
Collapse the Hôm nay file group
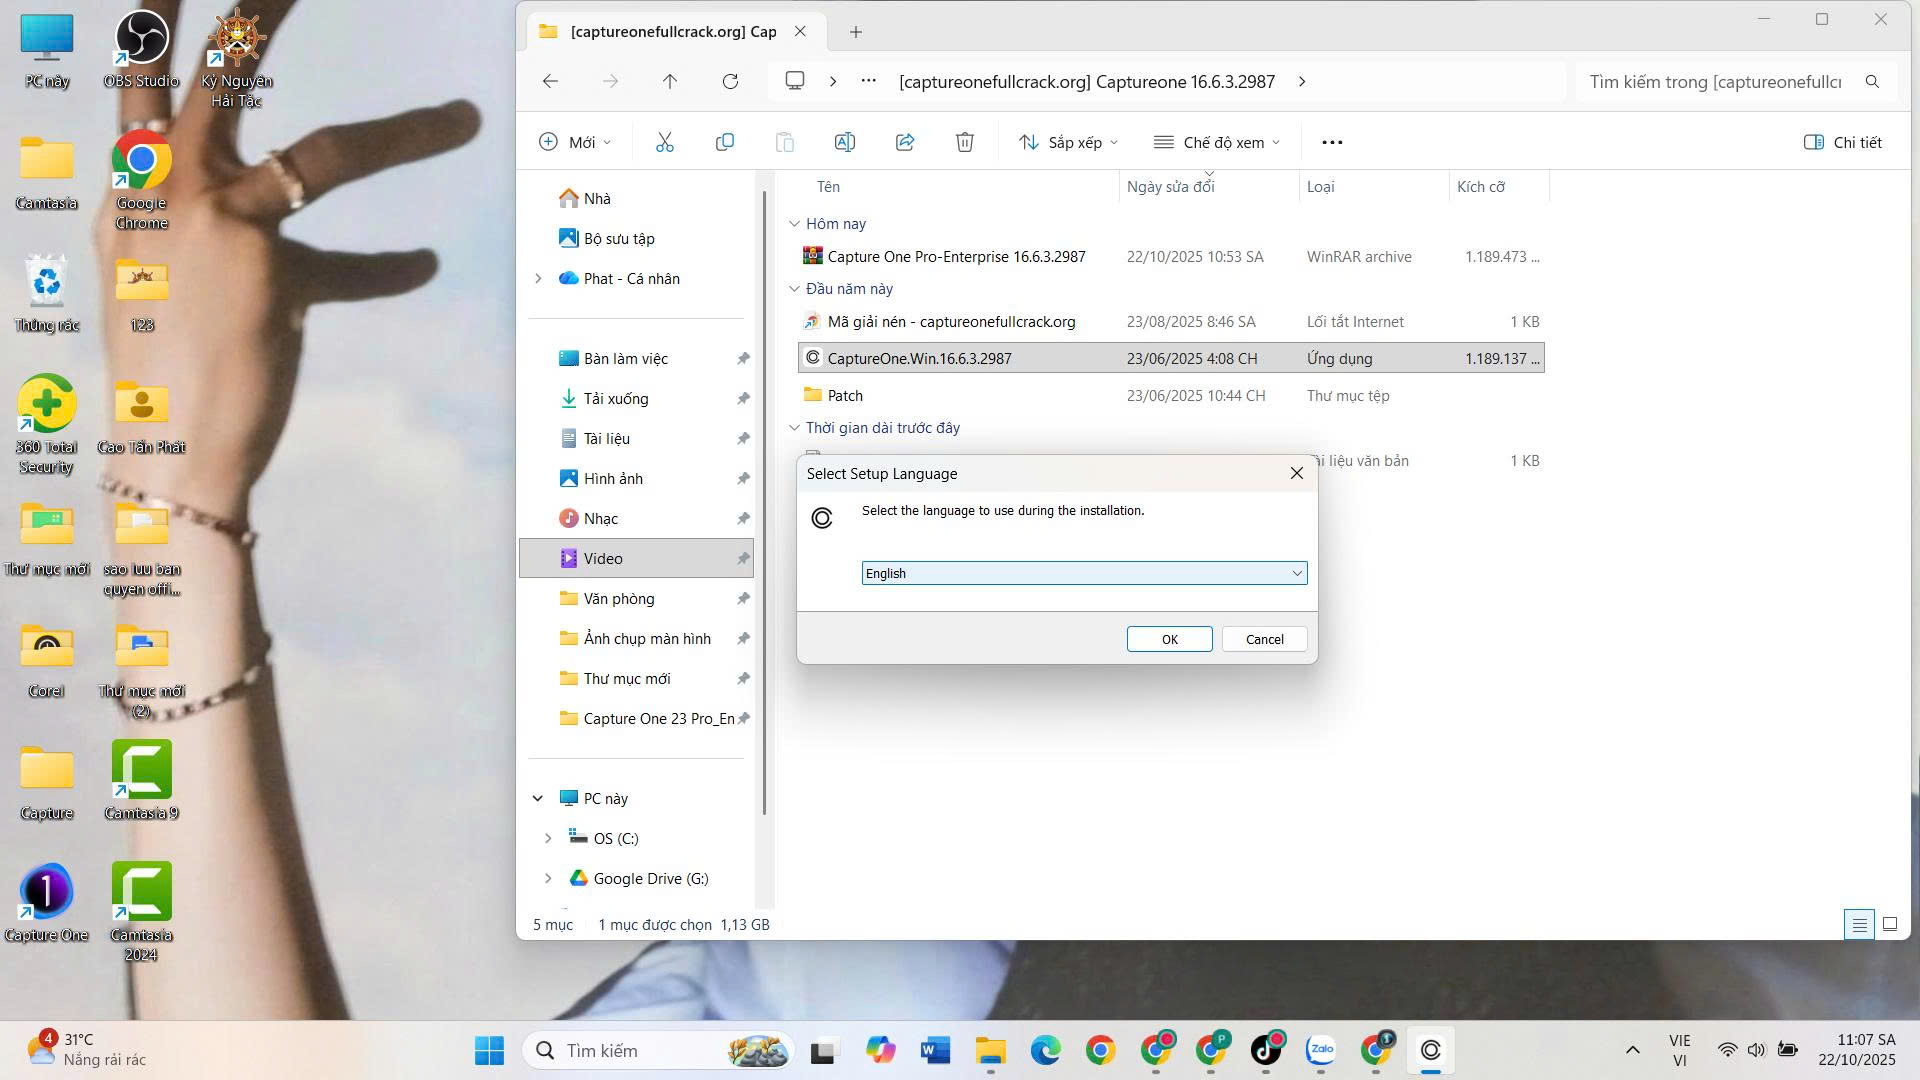coord(794,224)
